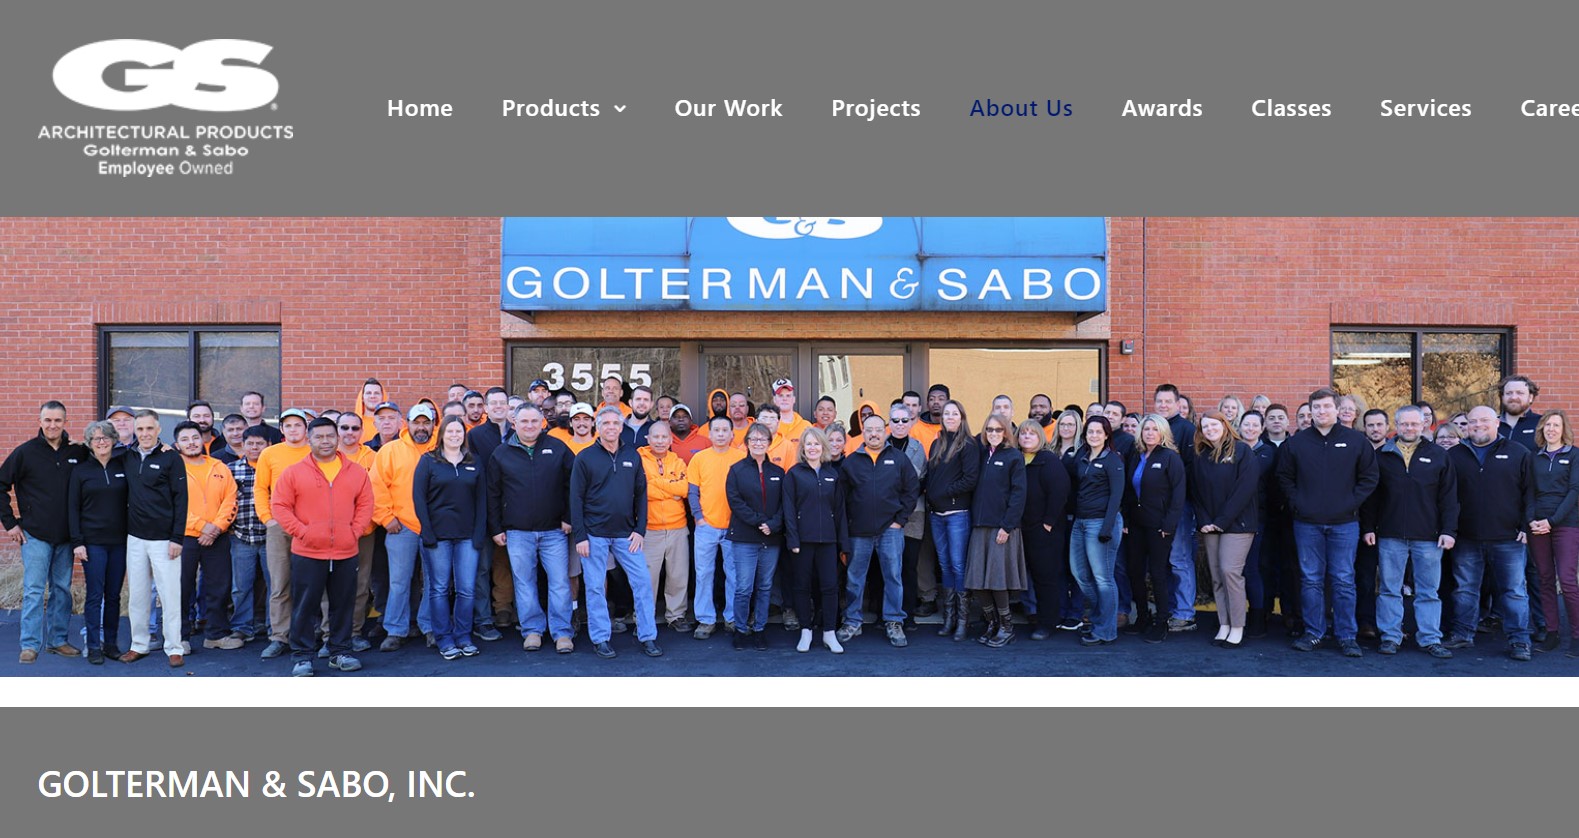This screenshot has width=1579, height=838.
Task: Click the oval logo on blue awning
Action: [804, 228]
